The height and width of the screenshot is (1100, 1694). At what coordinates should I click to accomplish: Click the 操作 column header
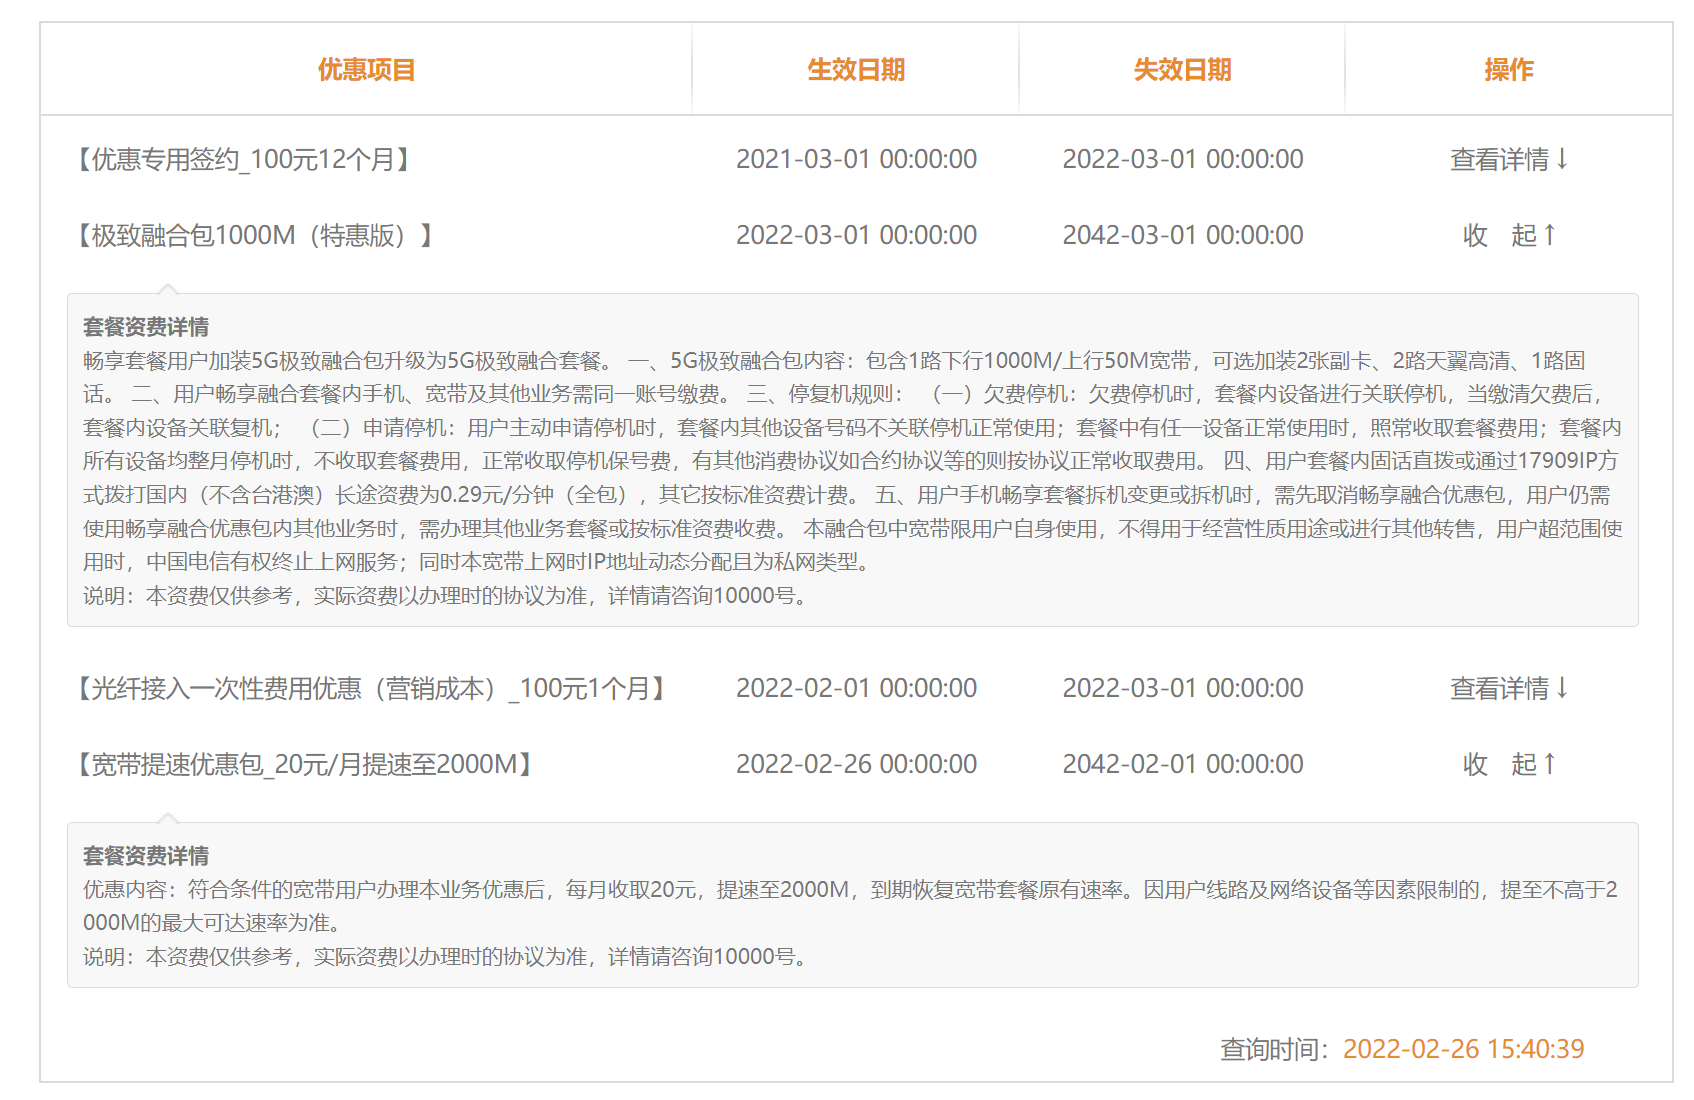click(x=1508, y=70)
